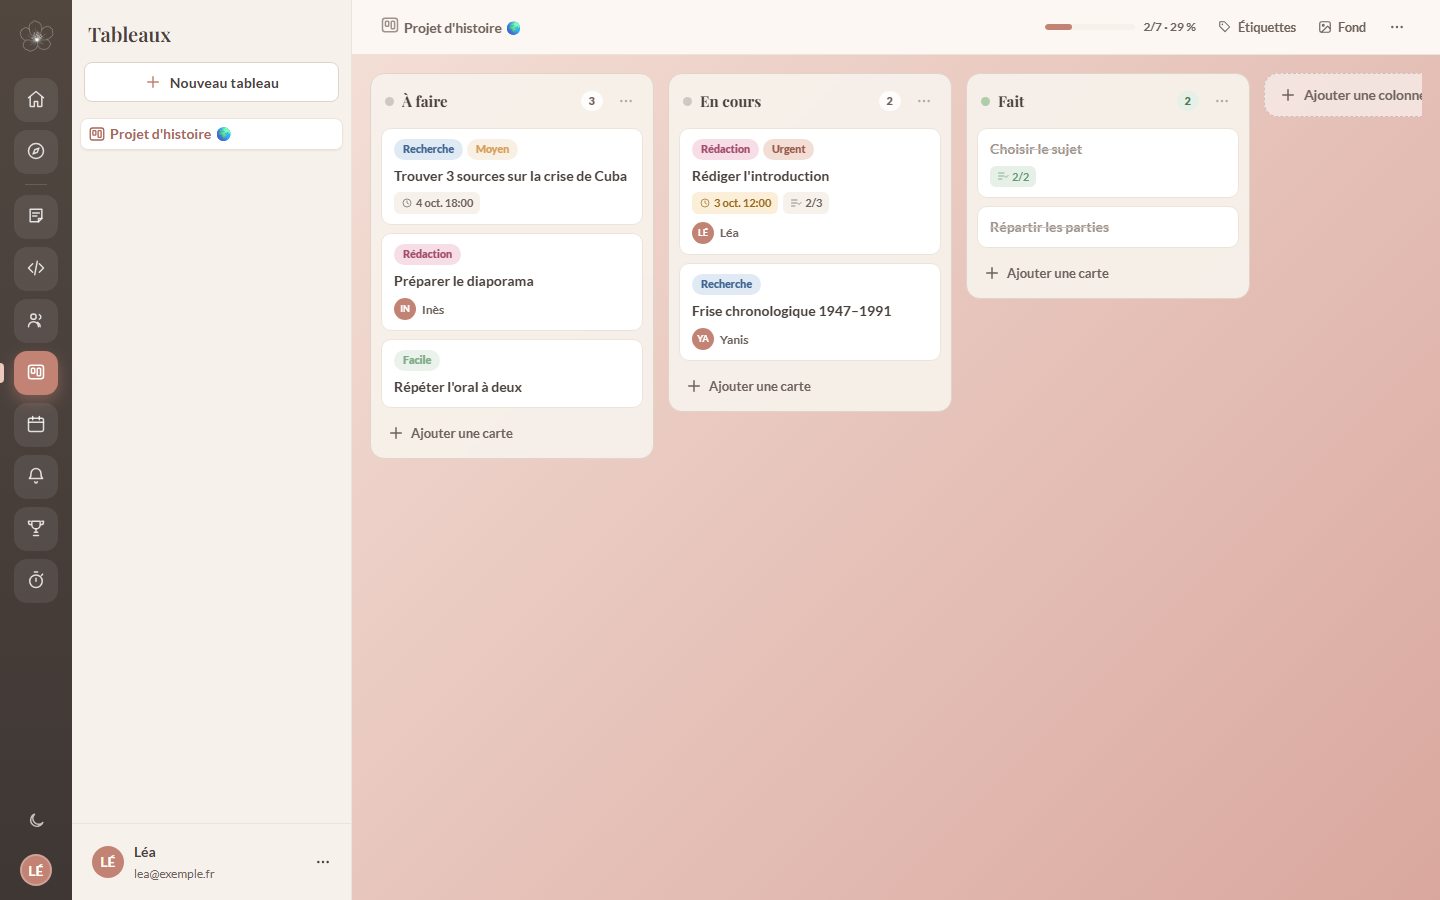Open the trophy achievements icon
Image resolution: width=1440 pixels, height=900 pixels.
(36, 528)
